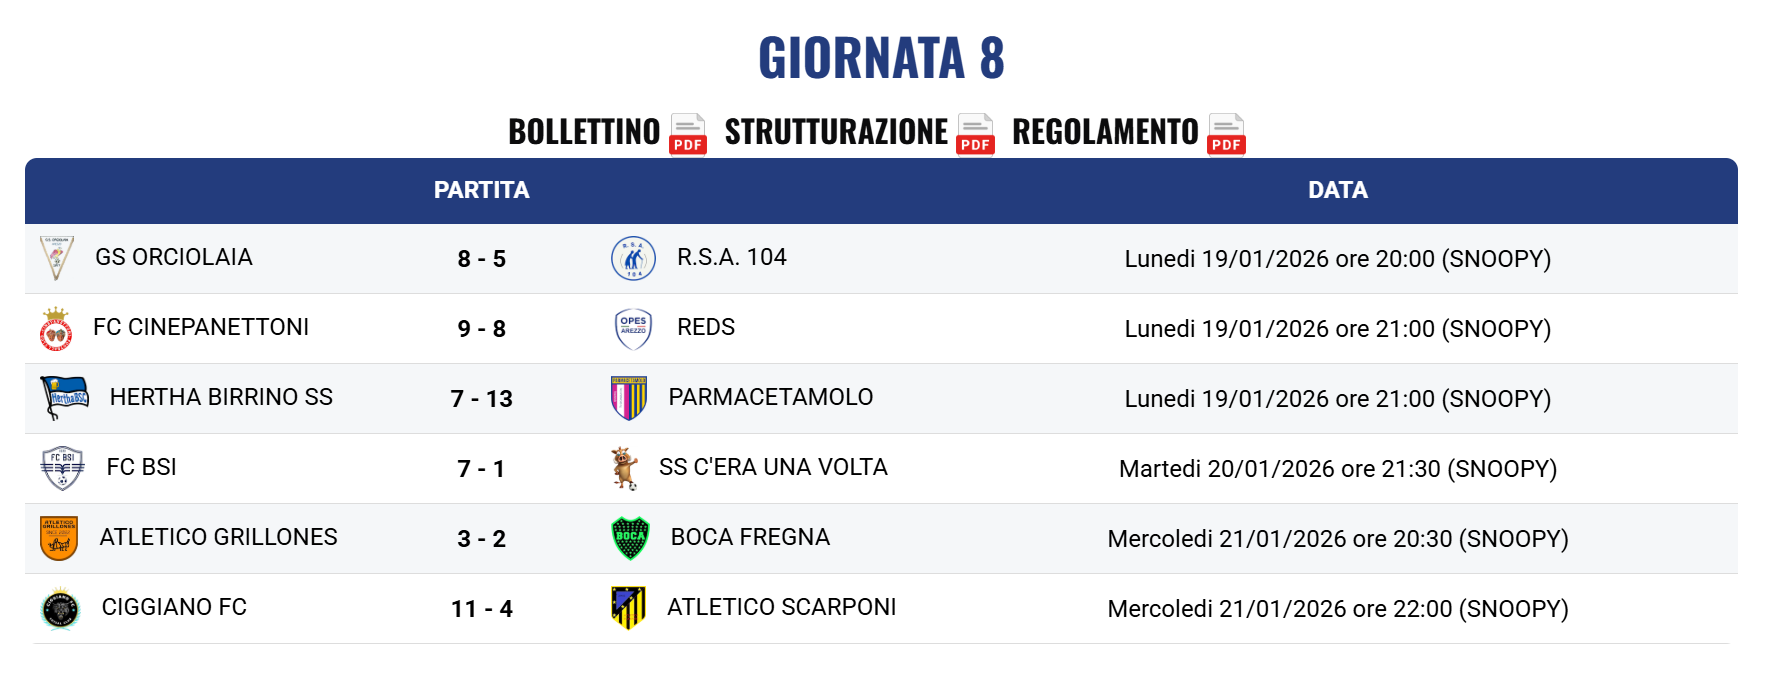Click the GS Orciolaia team crest
The width and height of the screenshot is (1782, 682).
(56, 258)
